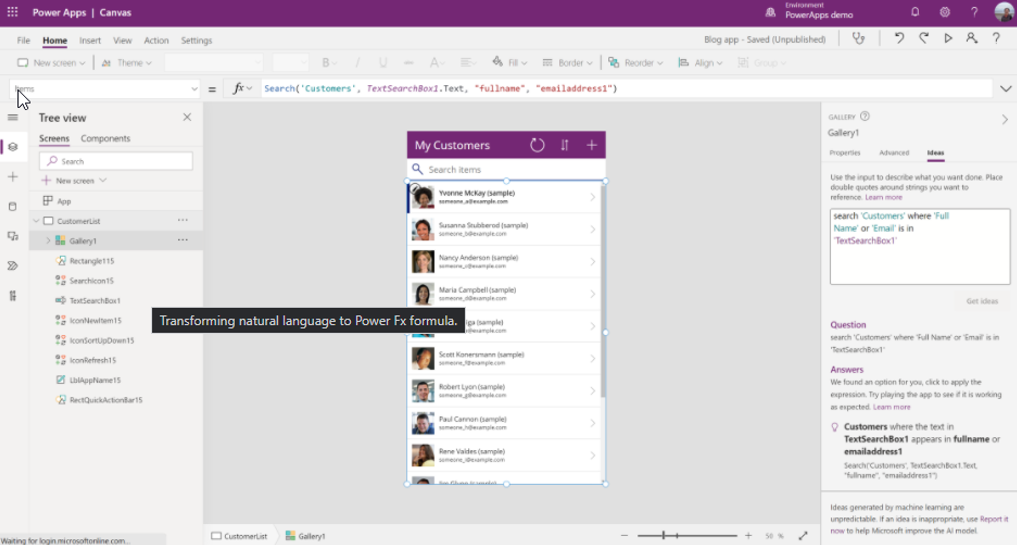Open the Advanced tab in Gallery pane
Viewport: 1017px width, 545px height.
tap(894, 152)
